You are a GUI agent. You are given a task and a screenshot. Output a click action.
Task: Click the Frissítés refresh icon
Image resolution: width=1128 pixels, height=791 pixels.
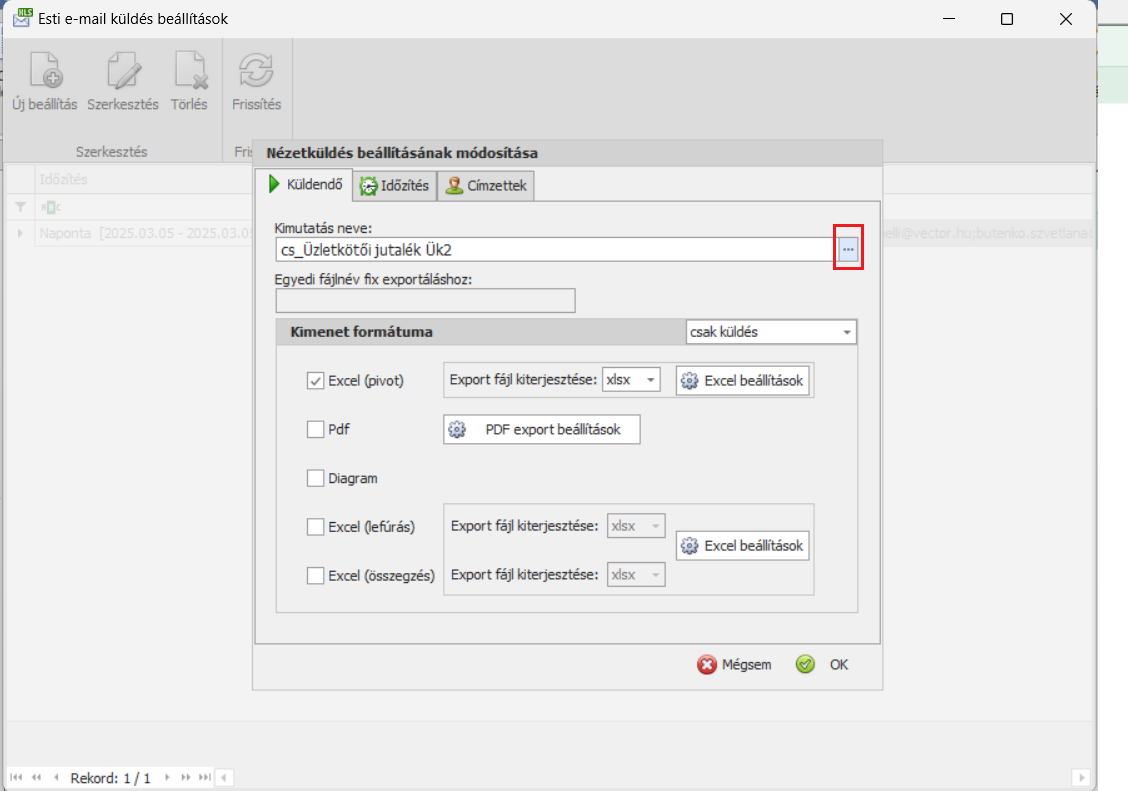(256, 72)
